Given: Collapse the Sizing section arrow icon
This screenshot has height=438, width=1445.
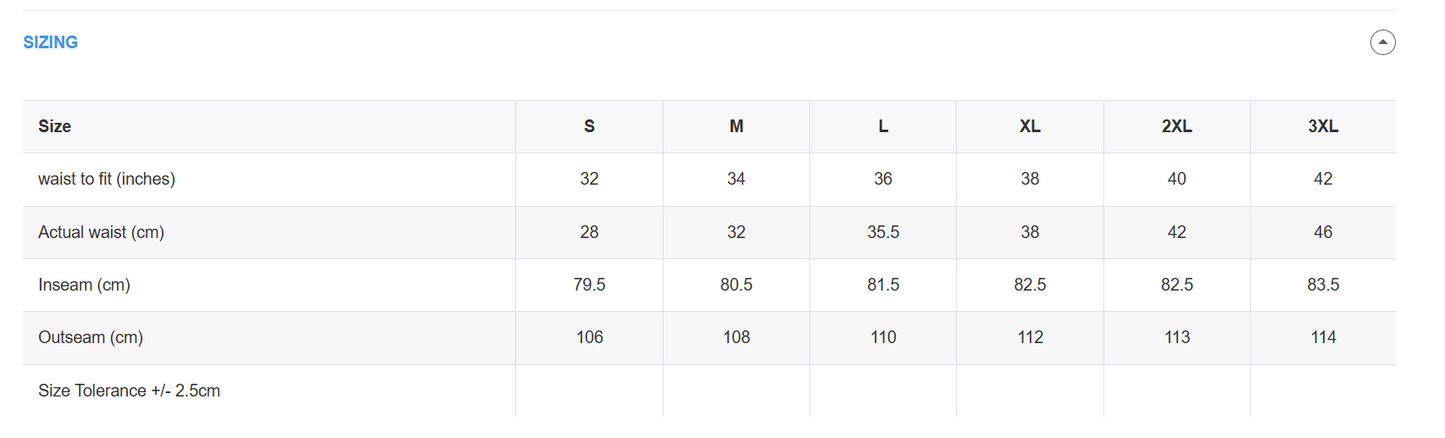Looking at the screenshot, I should tap(1383, 42).
